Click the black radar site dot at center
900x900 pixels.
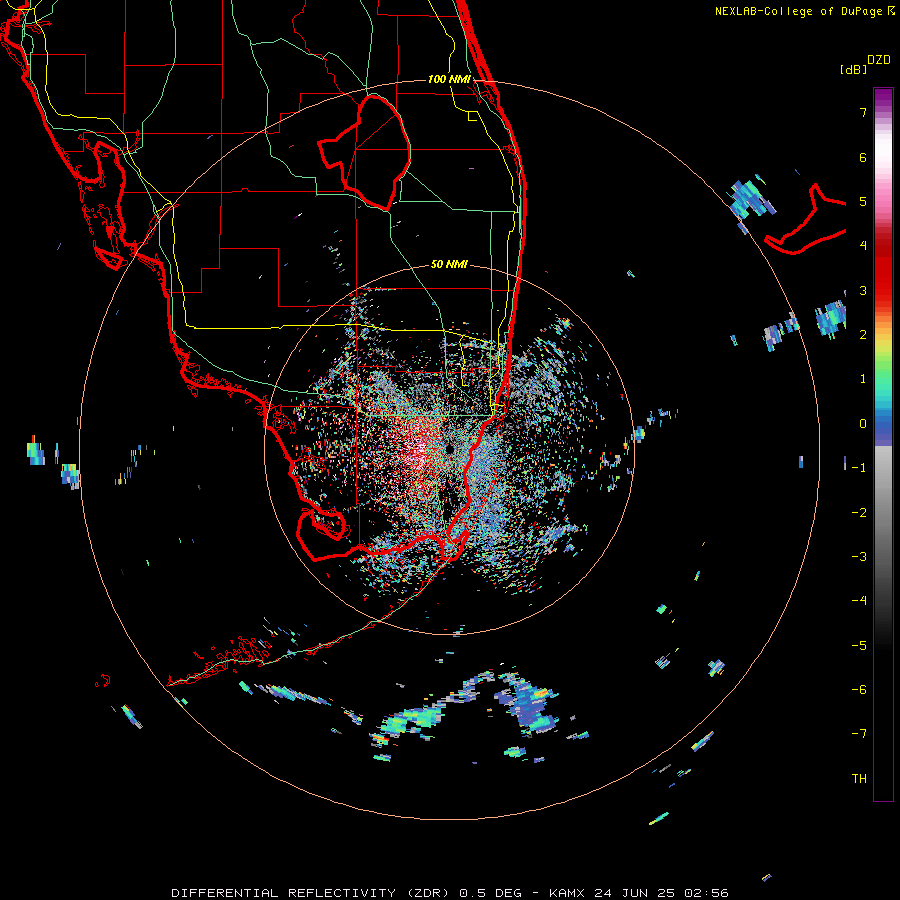tap(449, 448)
